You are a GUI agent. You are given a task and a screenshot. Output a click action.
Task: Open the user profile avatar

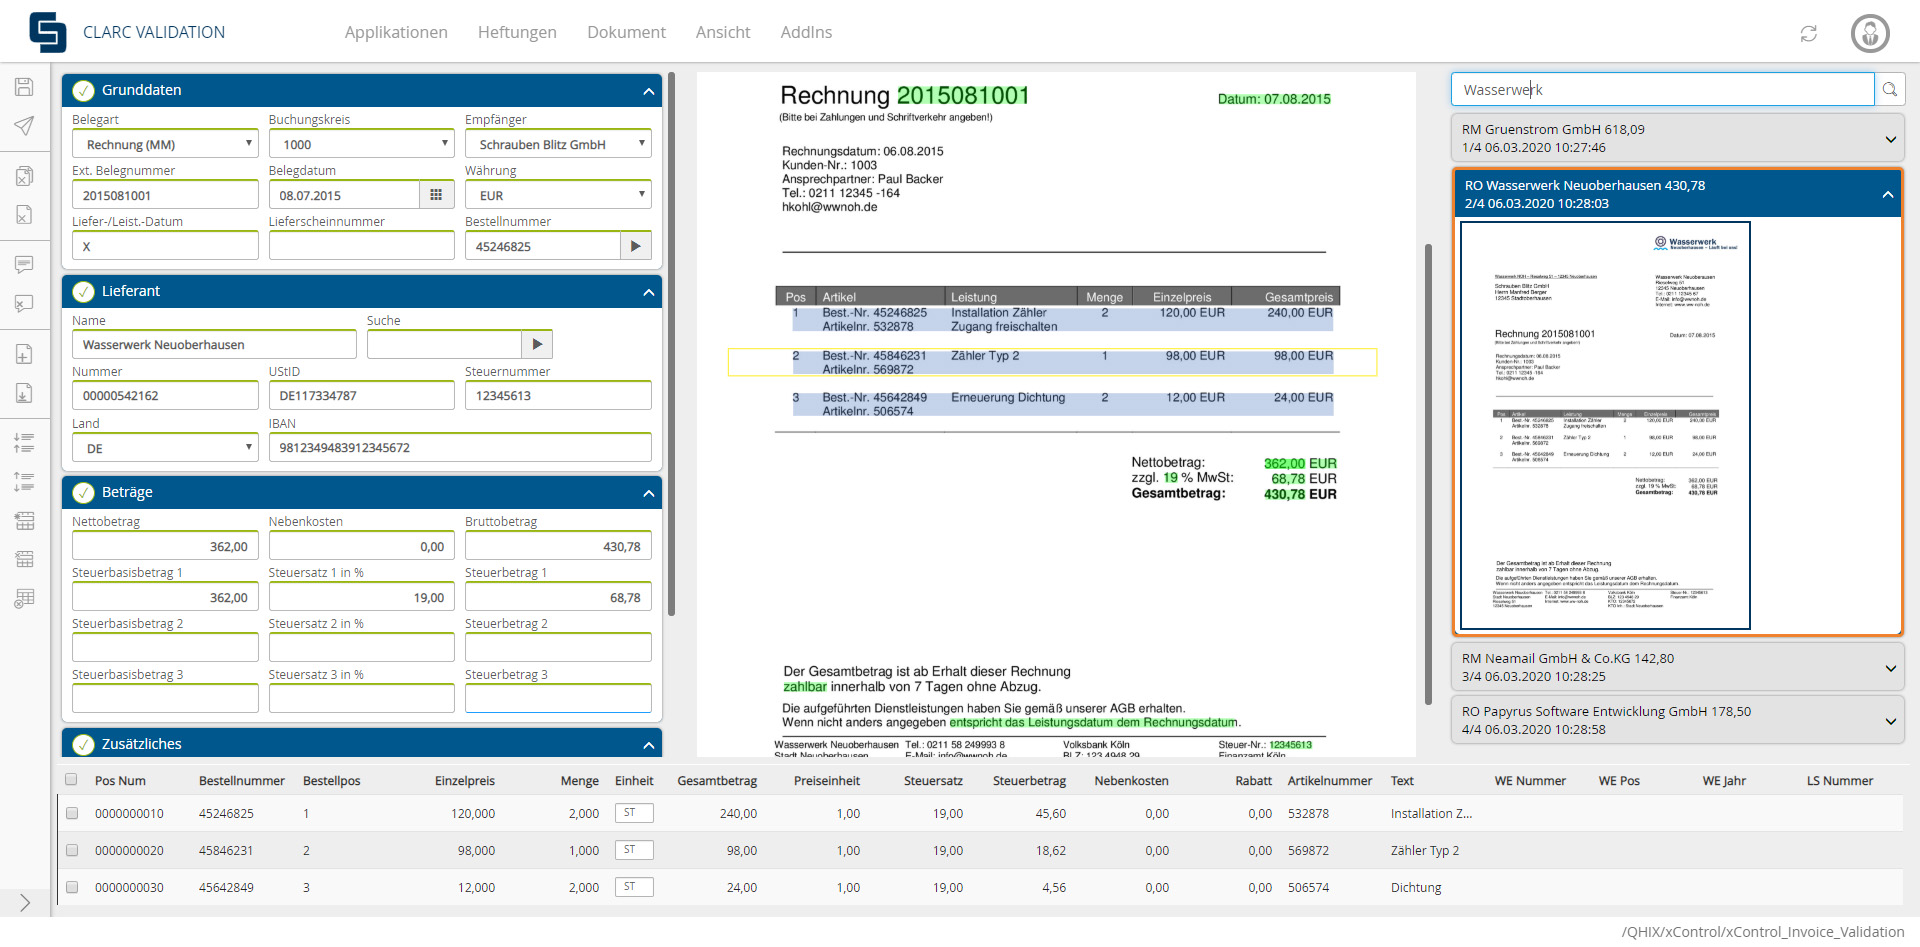1869,33
